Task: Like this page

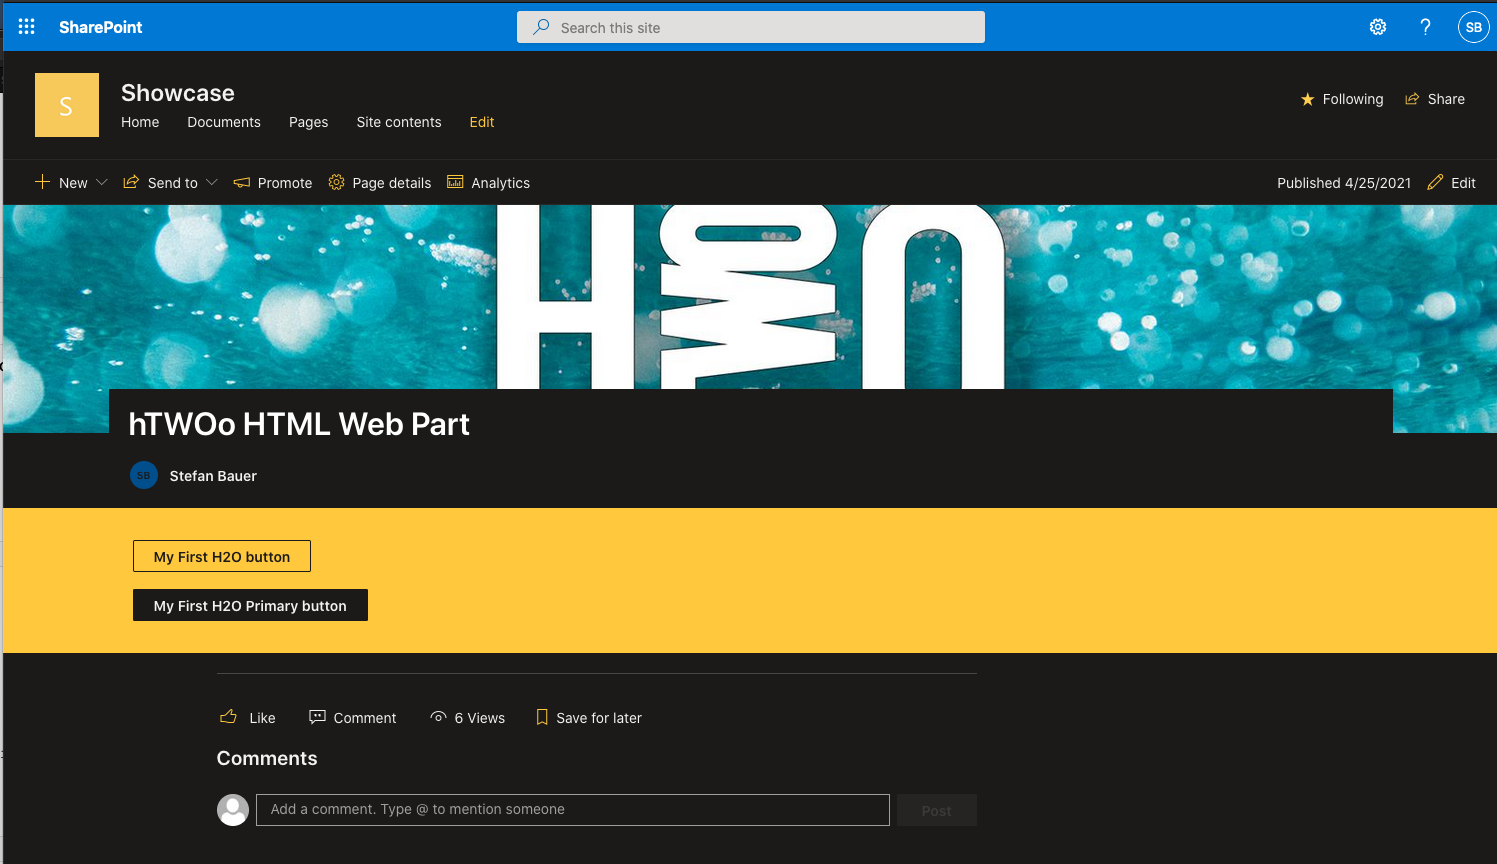Action: coord(248,718)
